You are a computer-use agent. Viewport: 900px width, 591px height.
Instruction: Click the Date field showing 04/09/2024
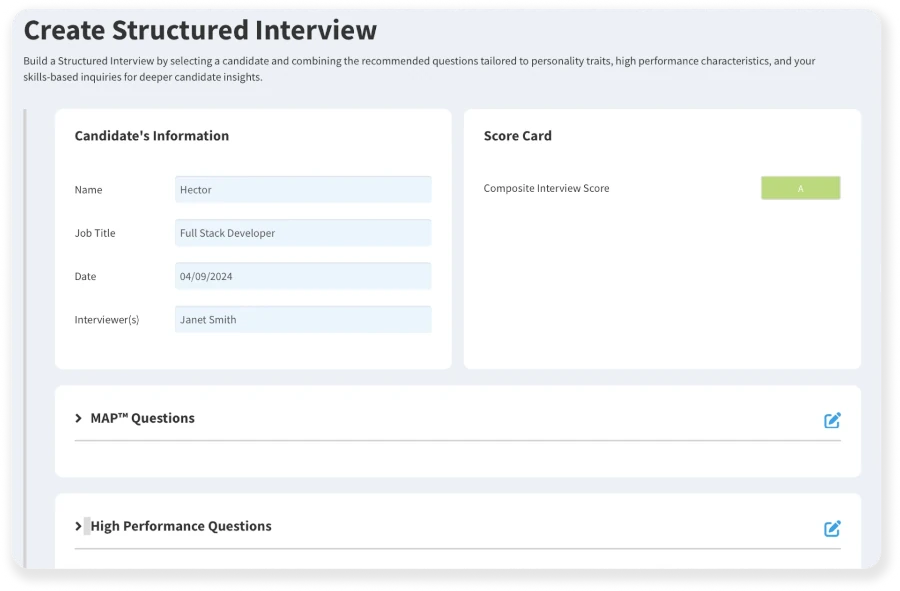pyautogui.click(x=303, y=276)
